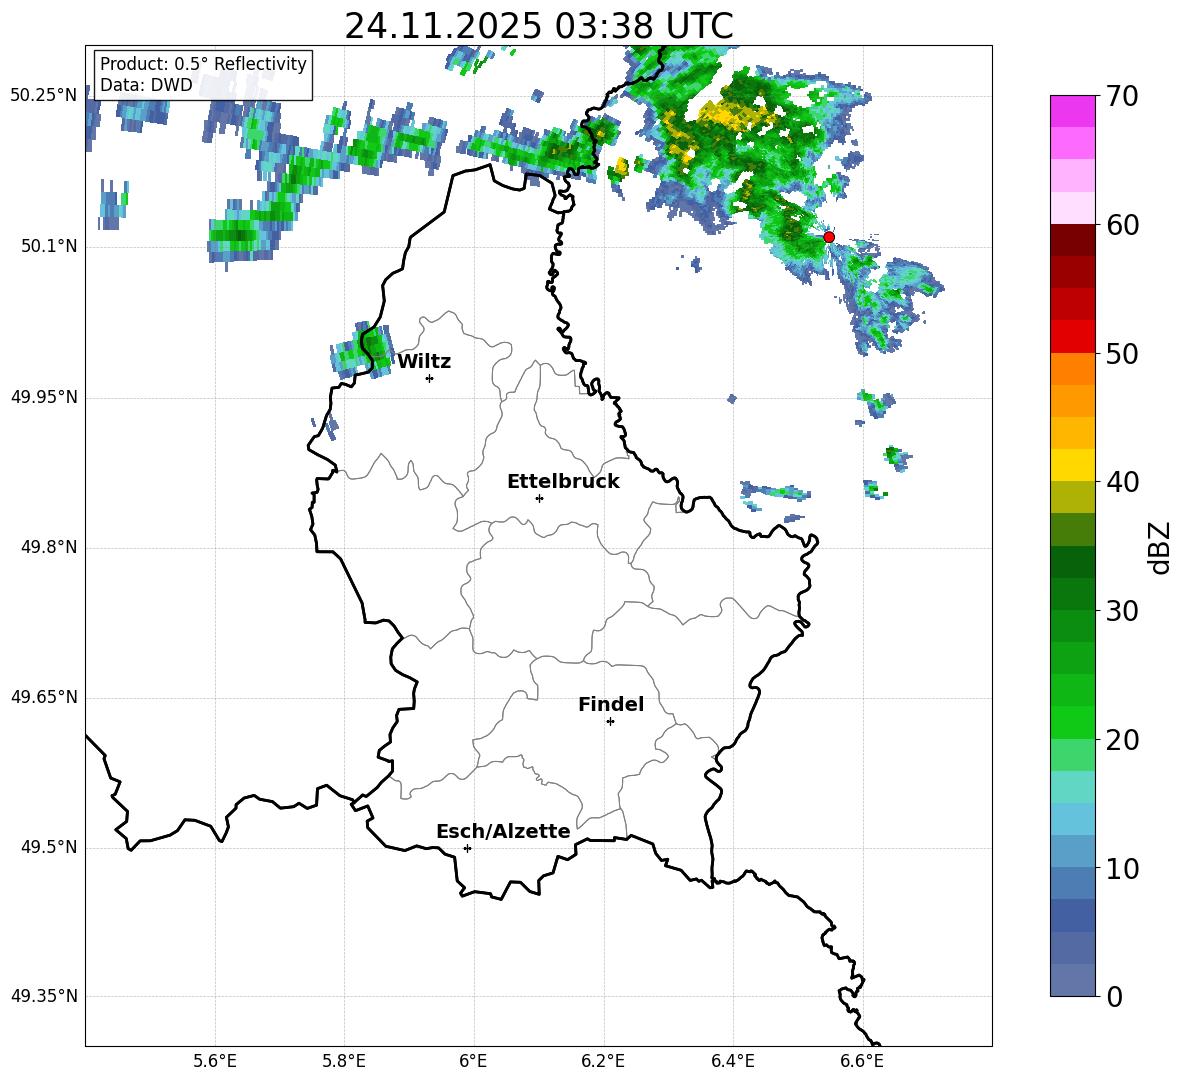Click the Findel city label
1184x1081 pixels.
pyautogui.click(x=611, y=704)
